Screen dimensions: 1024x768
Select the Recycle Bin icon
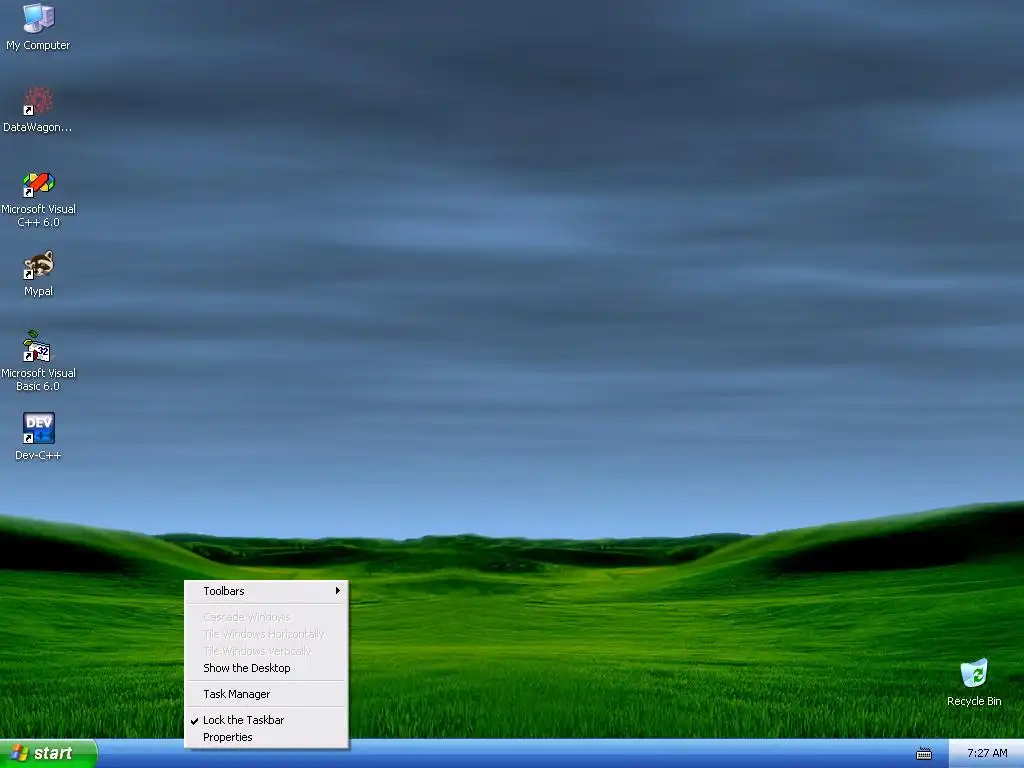tap(974, 673)
